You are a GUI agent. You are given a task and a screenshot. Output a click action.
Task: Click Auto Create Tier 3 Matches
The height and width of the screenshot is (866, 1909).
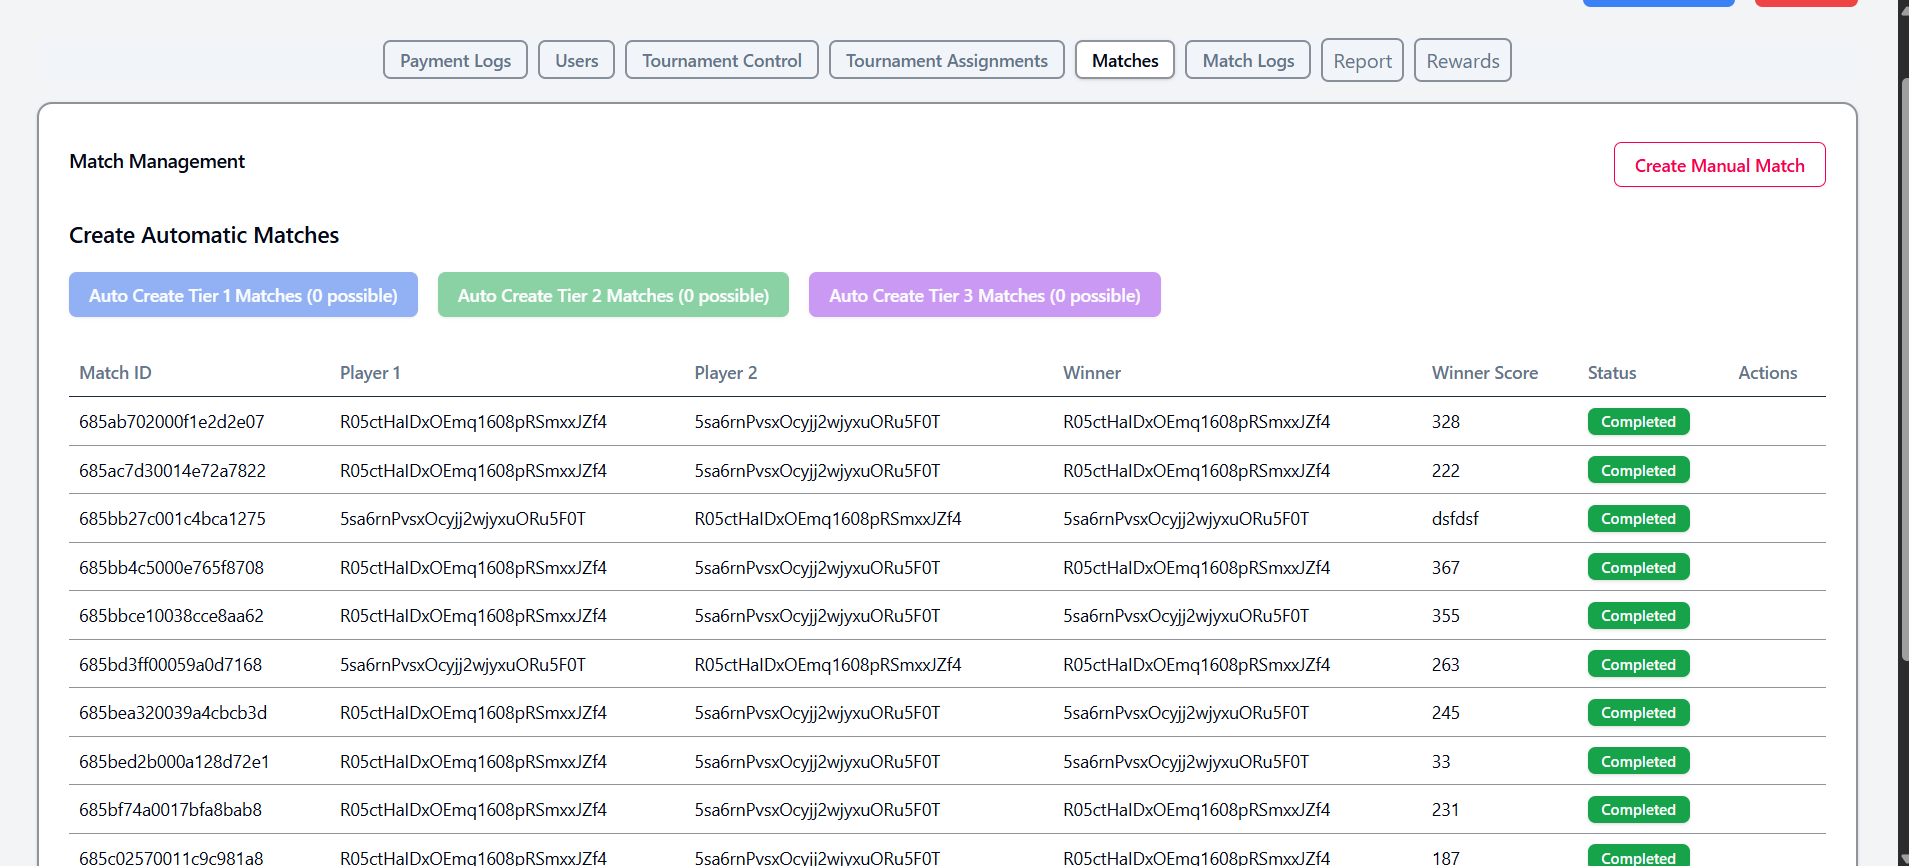click(984, 295)
